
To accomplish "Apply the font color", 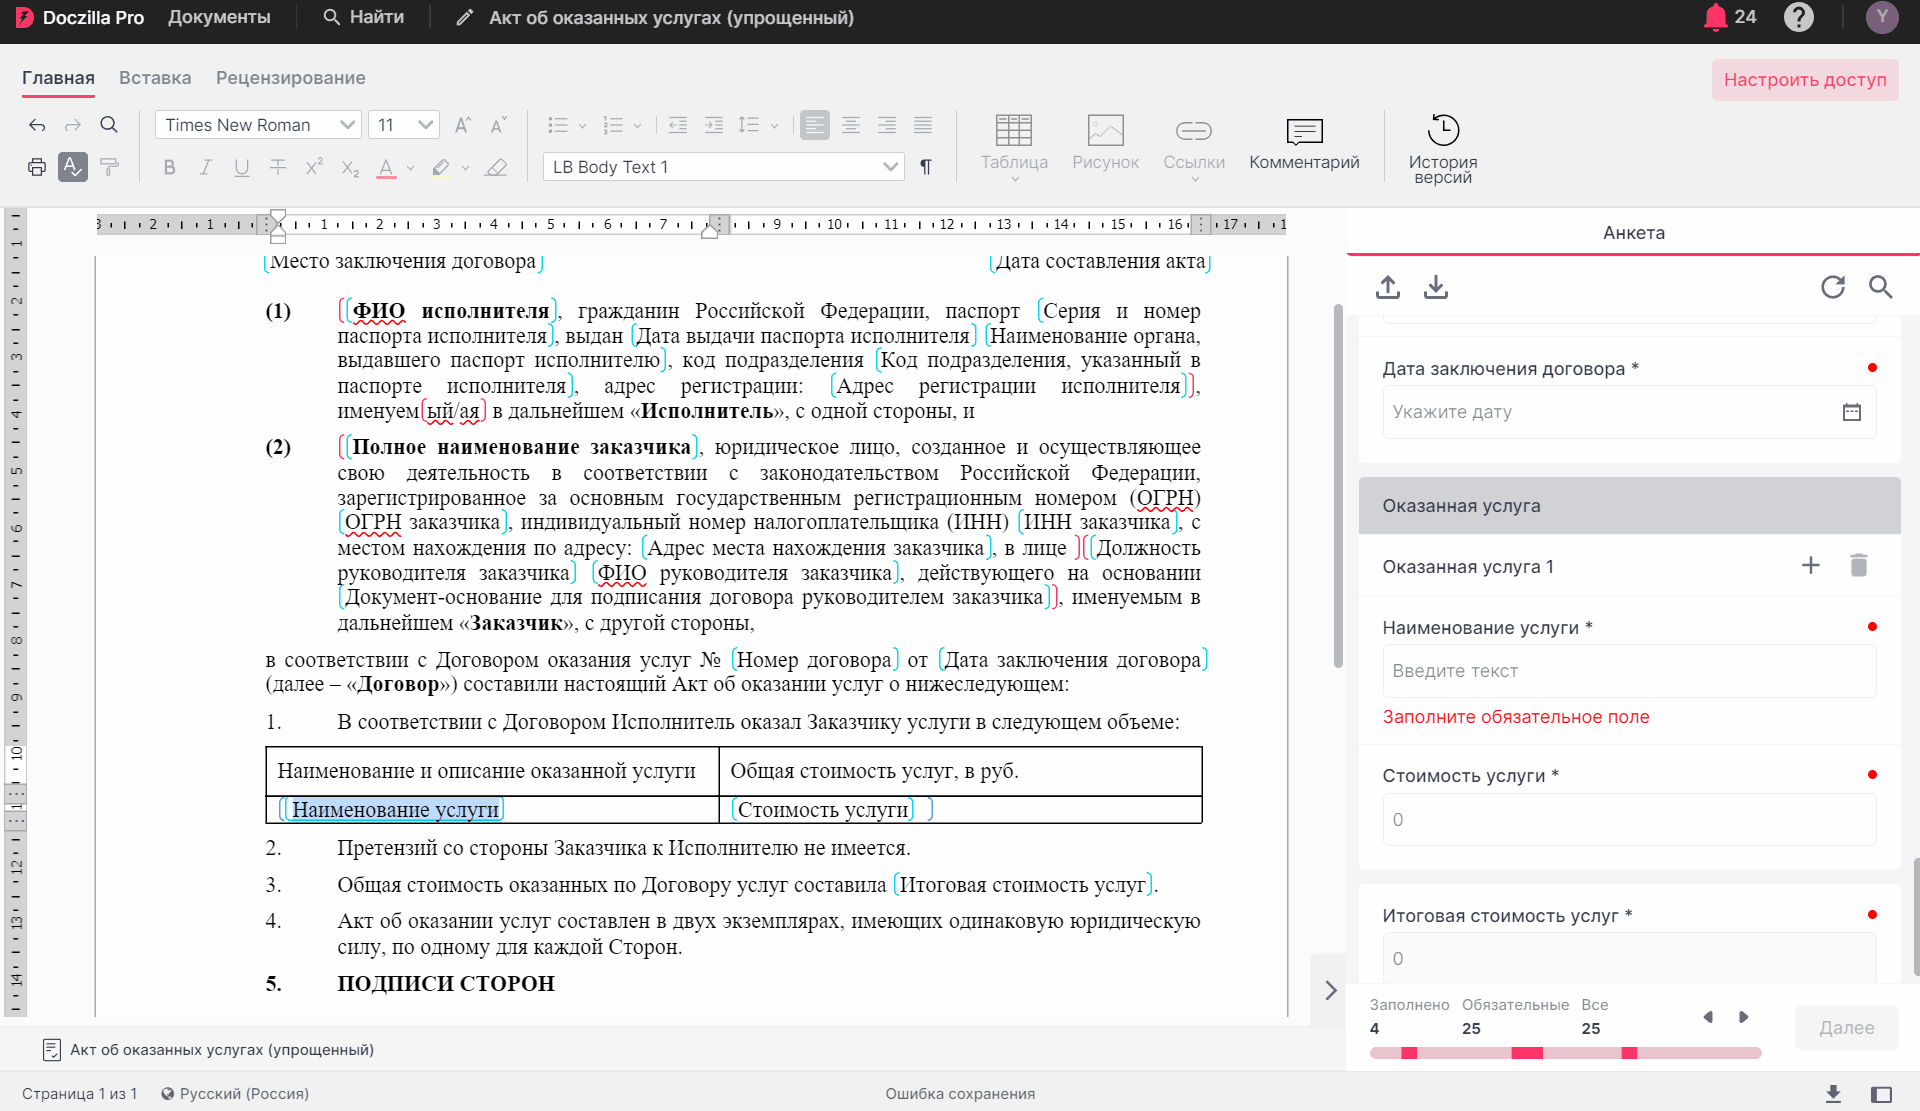I will click(386, 167).
